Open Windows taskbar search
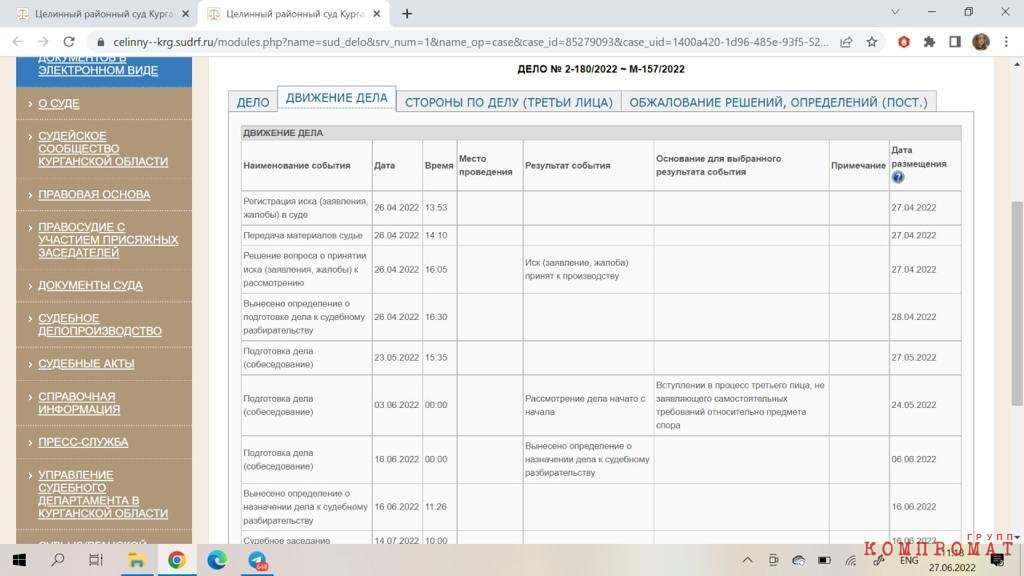 pyautogui.click(x=58, y=560)
